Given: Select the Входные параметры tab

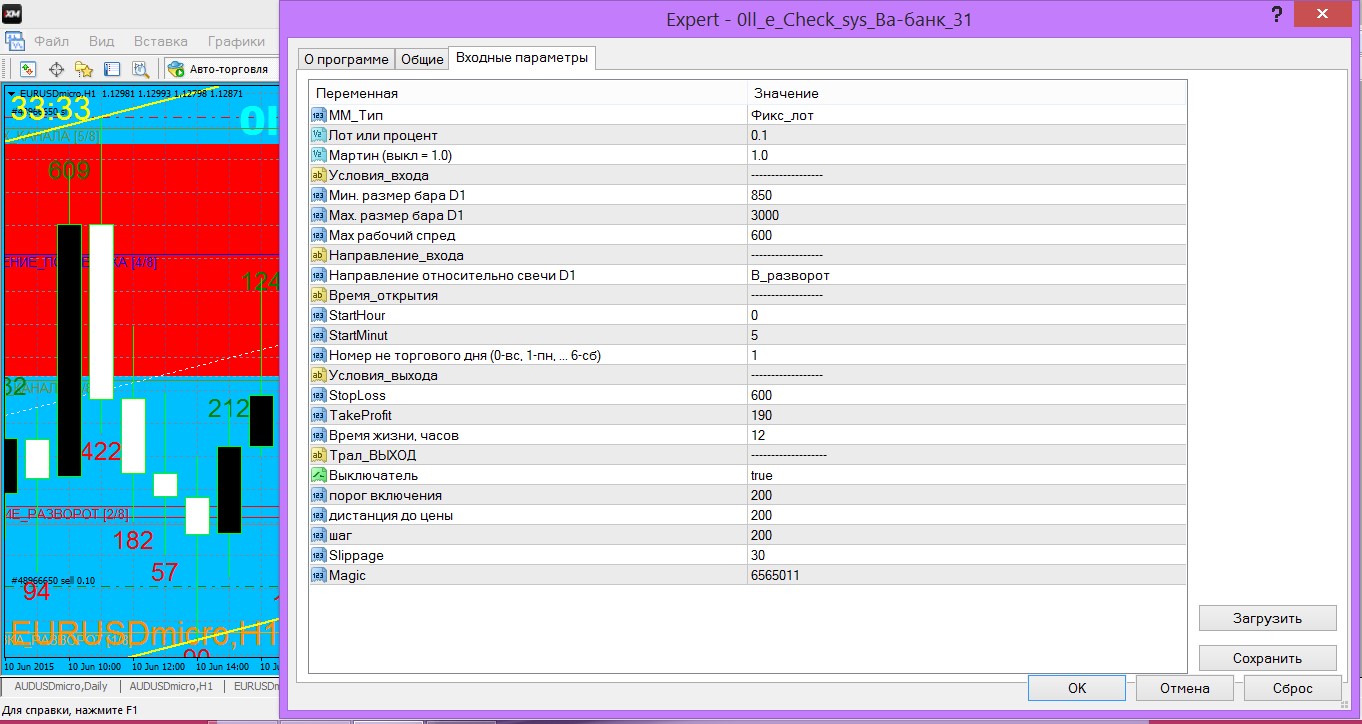Looking at the screenshot, I should point(522,57).
